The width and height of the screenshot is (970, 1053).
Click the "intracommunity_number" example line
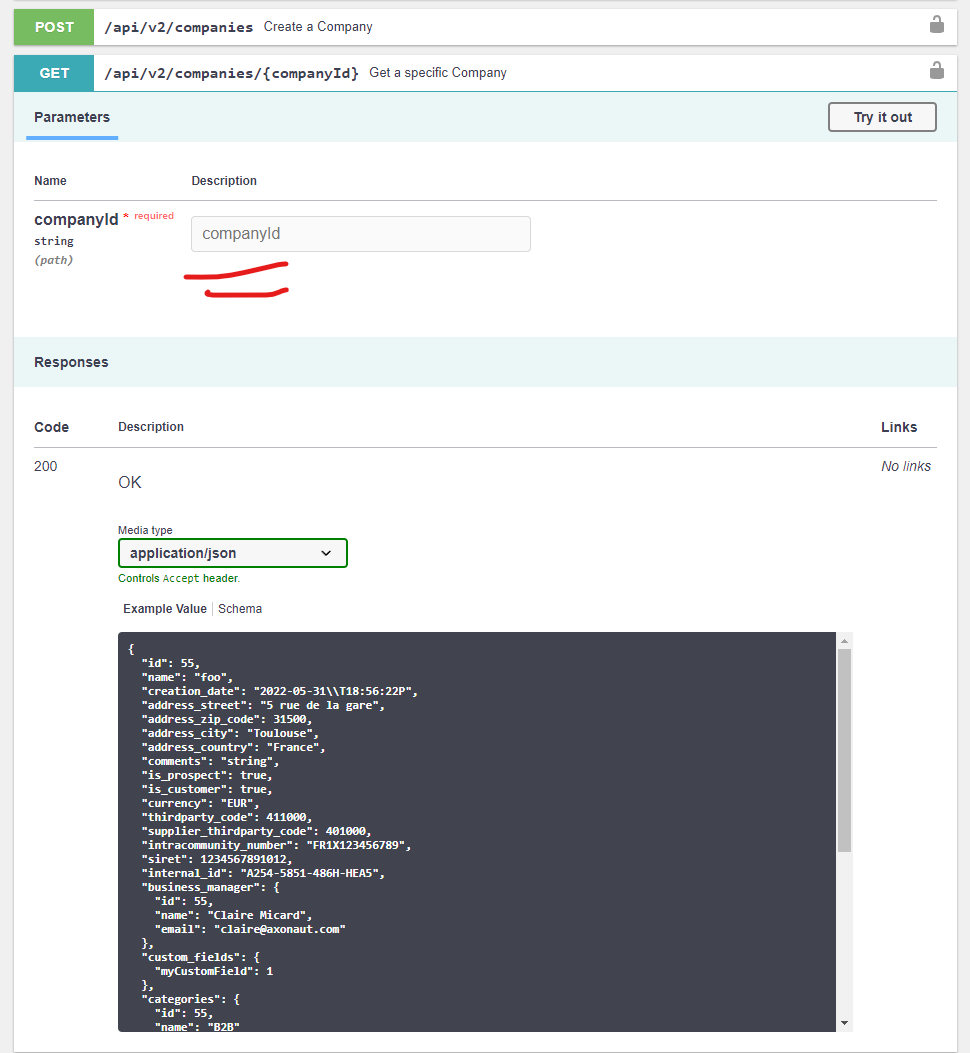276,845
